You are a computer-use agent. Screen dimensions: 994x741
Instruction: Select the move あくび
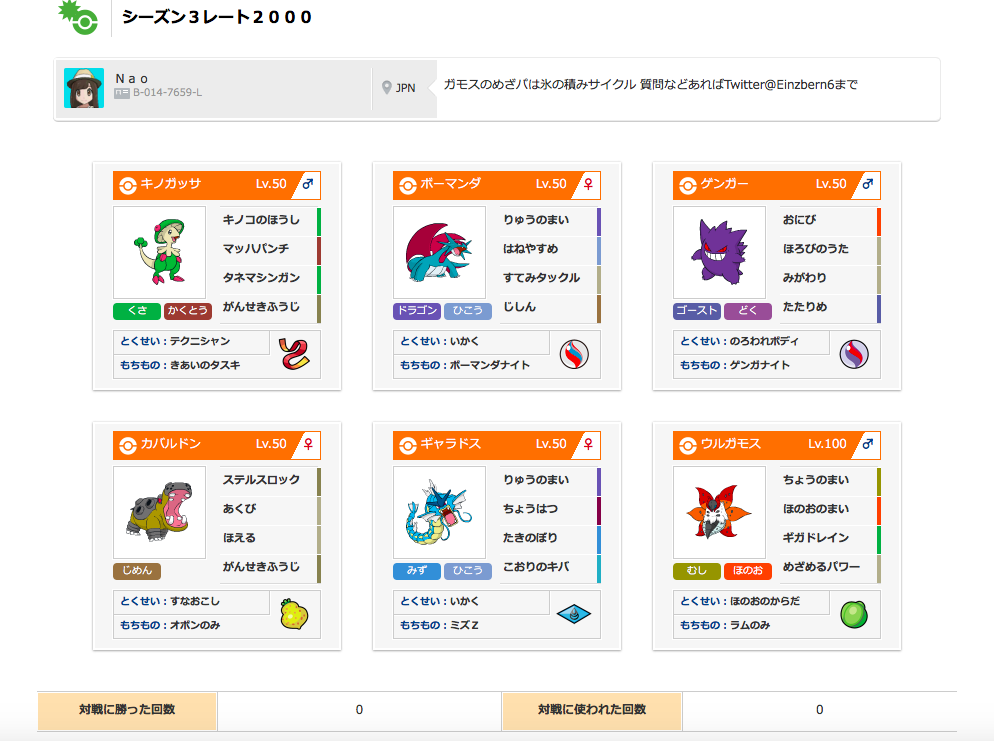pyautogui.click(x=270, y=509)
